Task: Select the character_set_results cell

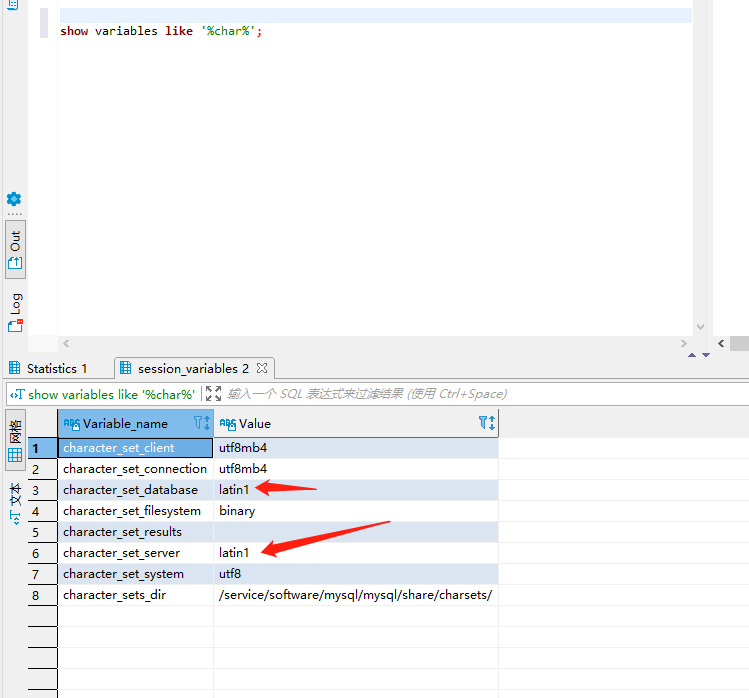Action: pos(135,532)
